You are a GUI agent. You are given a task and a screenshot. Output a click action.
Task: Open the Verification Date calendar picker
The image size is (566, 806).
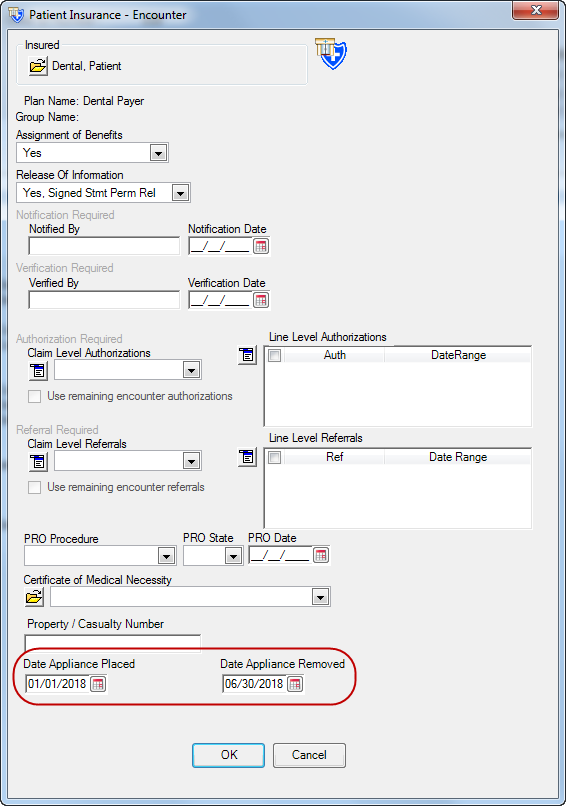coord(261,300)
